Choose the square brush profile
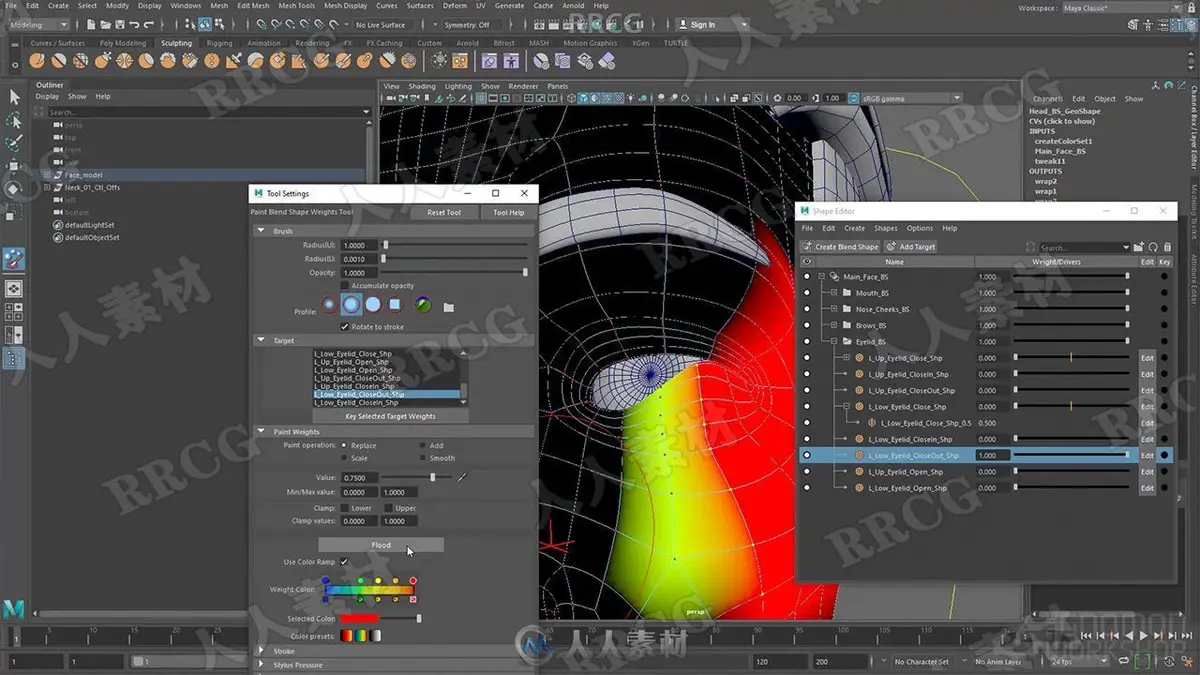This screenshot has height=675, width=1200. click(395, 305)
